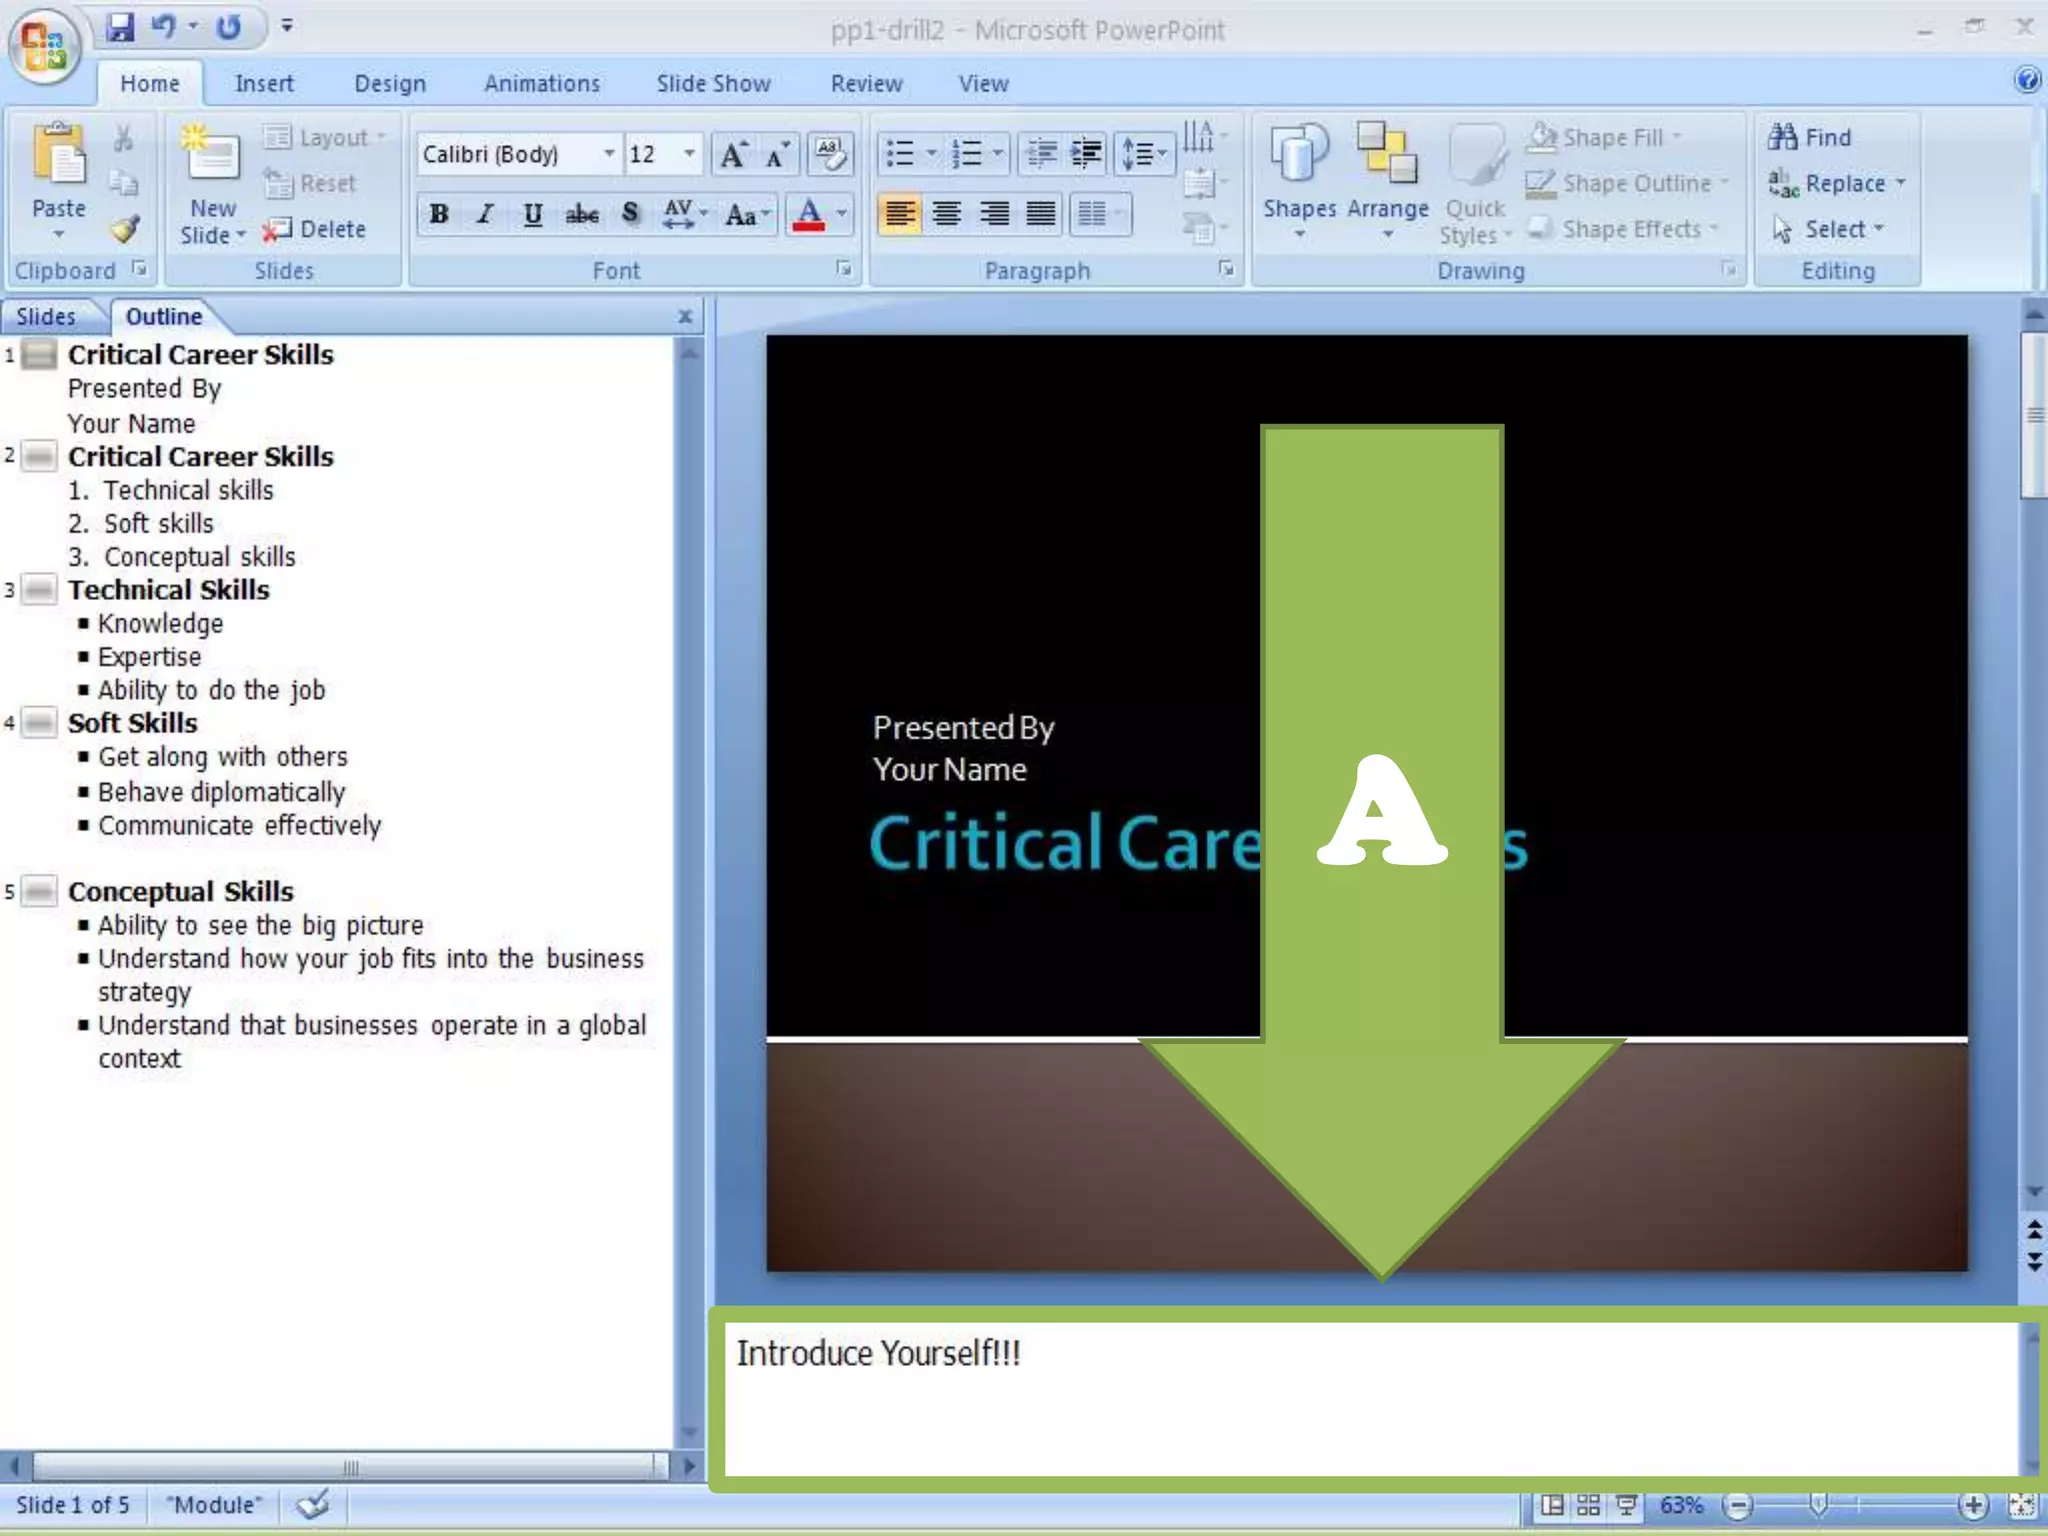
Task: Click the Save icon in quick access toolbar
Action: [120, 27]
